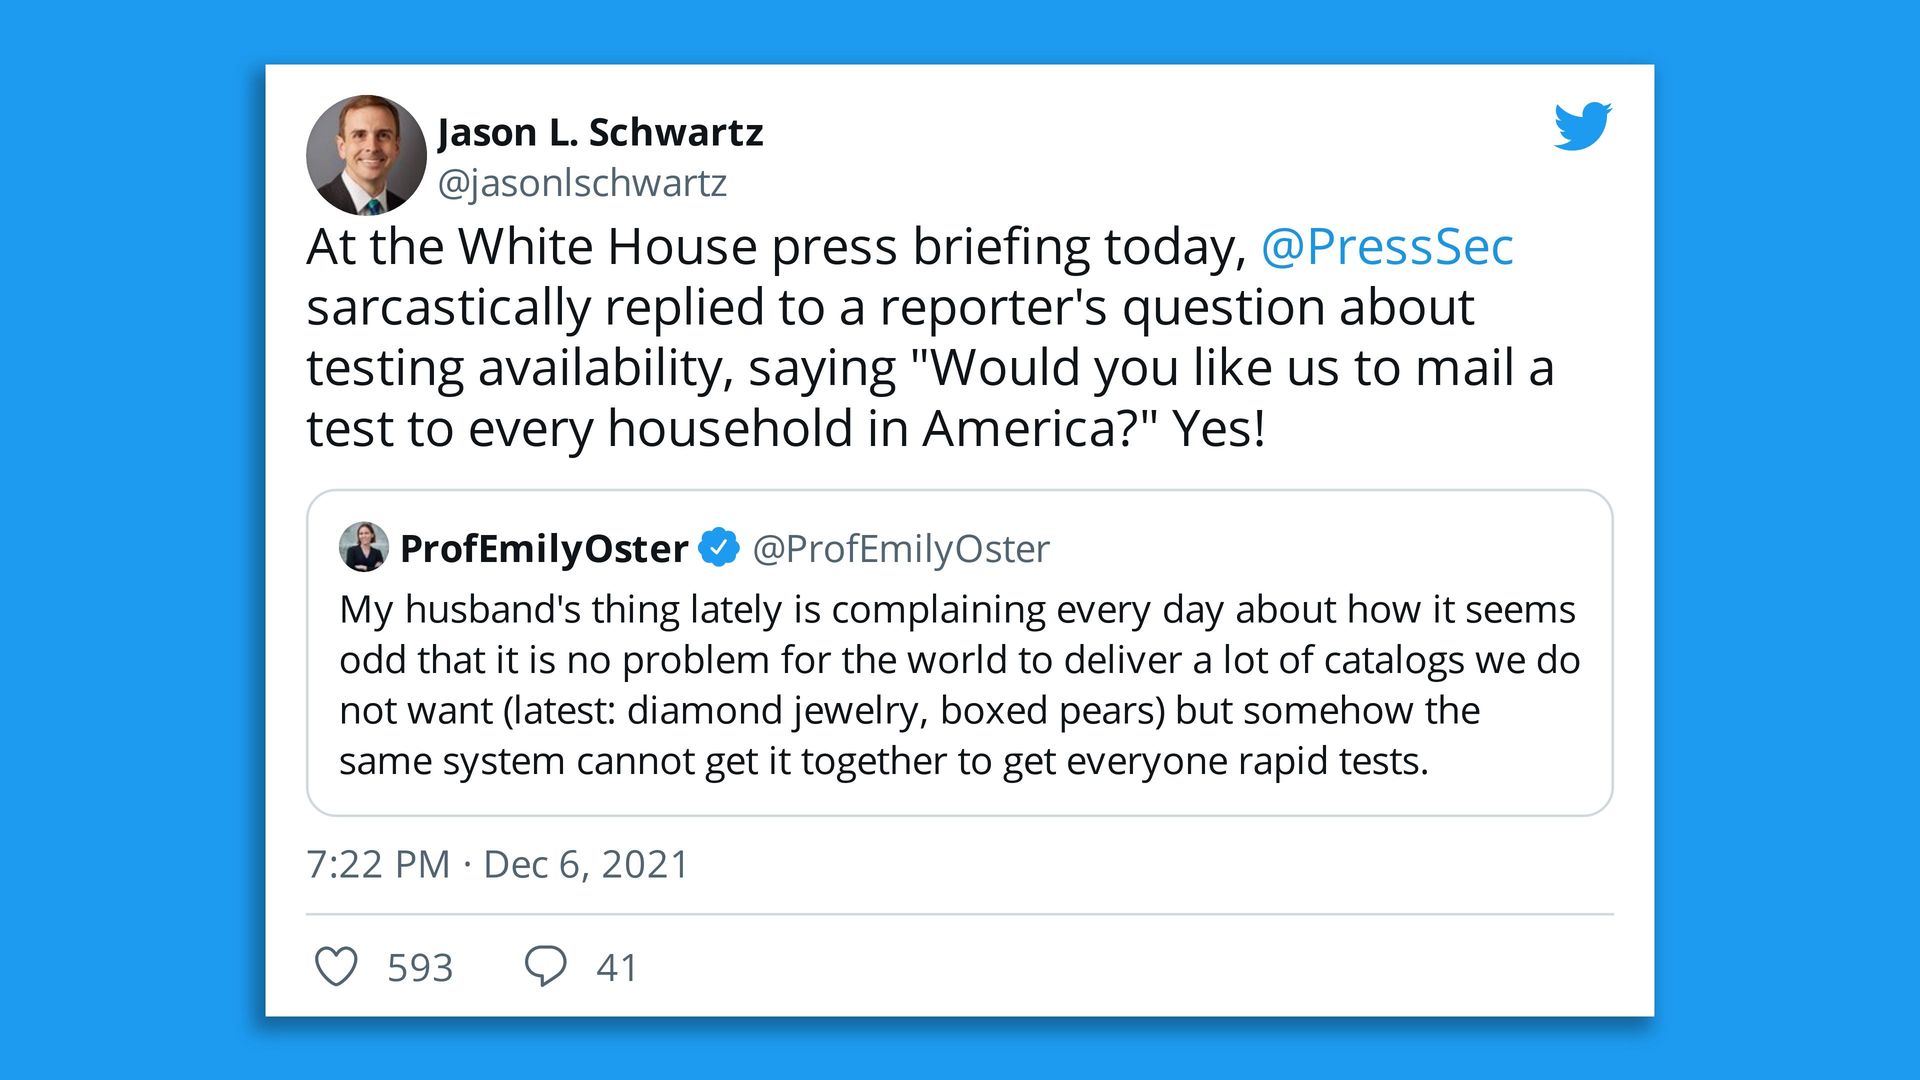Click the @jasonlschwartz handle

[582, 183]
